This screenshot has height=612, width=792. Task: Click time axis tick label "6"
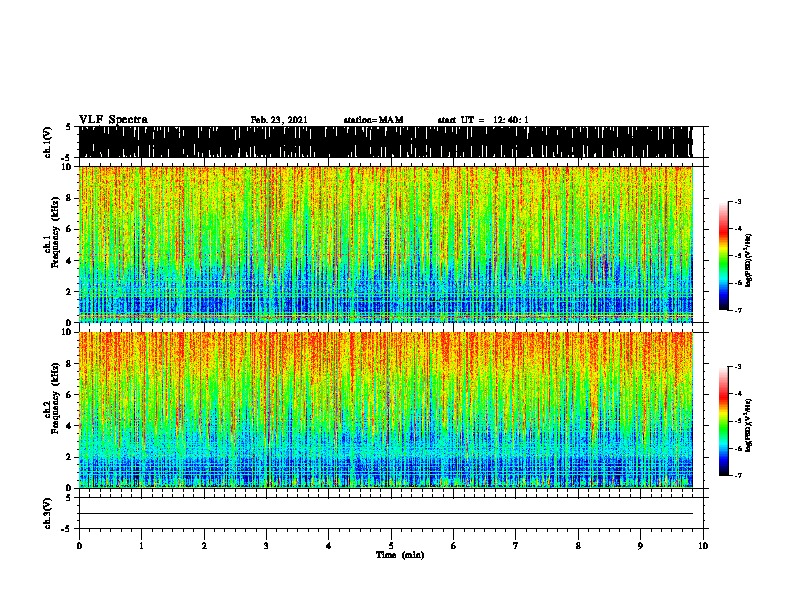pos(453,546)
